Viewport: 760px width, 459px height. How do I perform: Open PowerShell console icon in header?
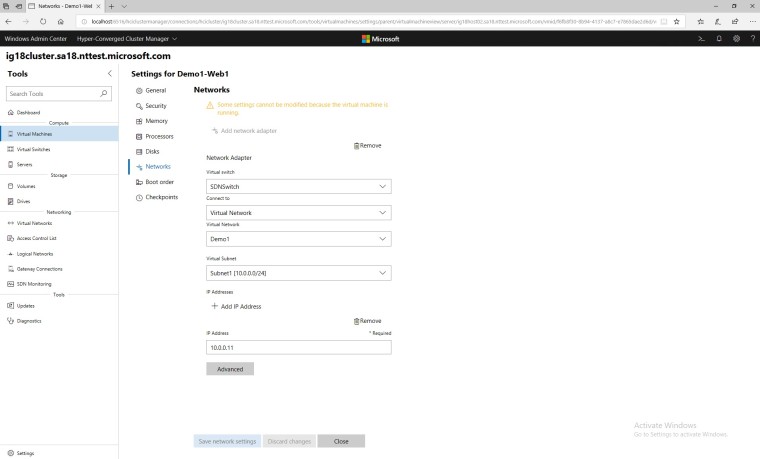click(x=701, y=39)
